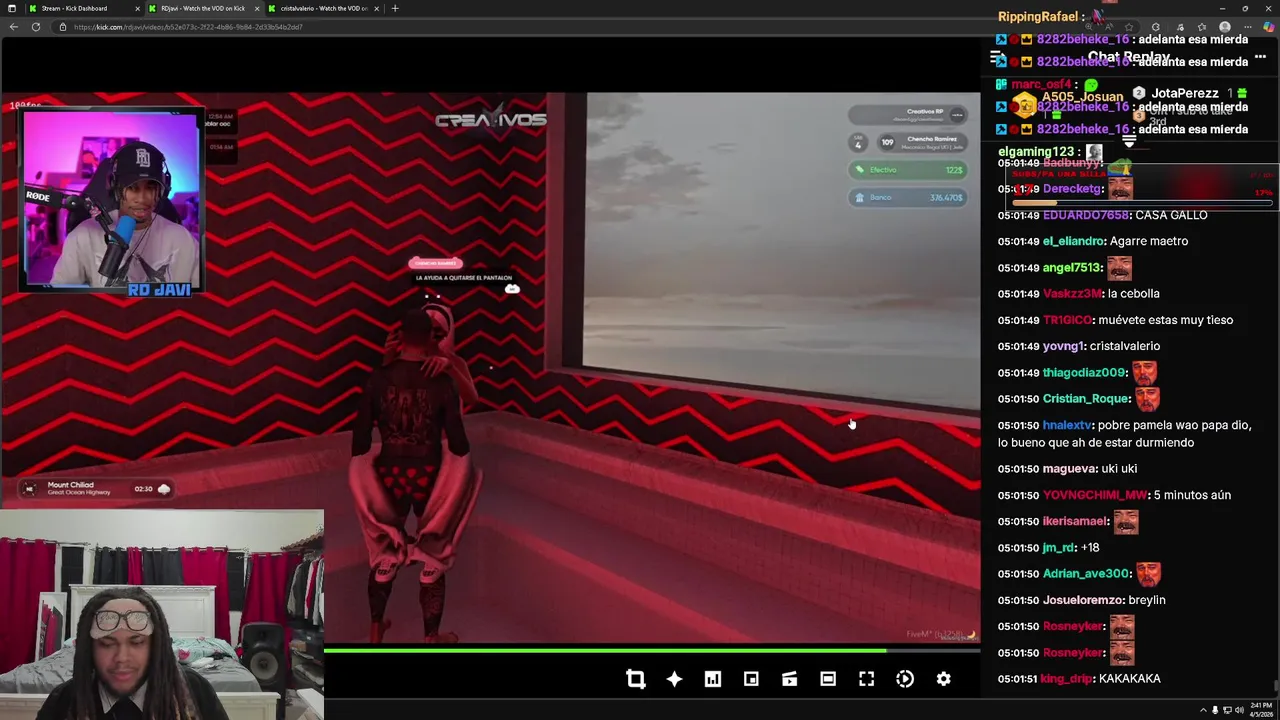Viewport: 1280px width, 720px height.
Task: Open the video player settings gear
Action: click(x=943, y=679)
